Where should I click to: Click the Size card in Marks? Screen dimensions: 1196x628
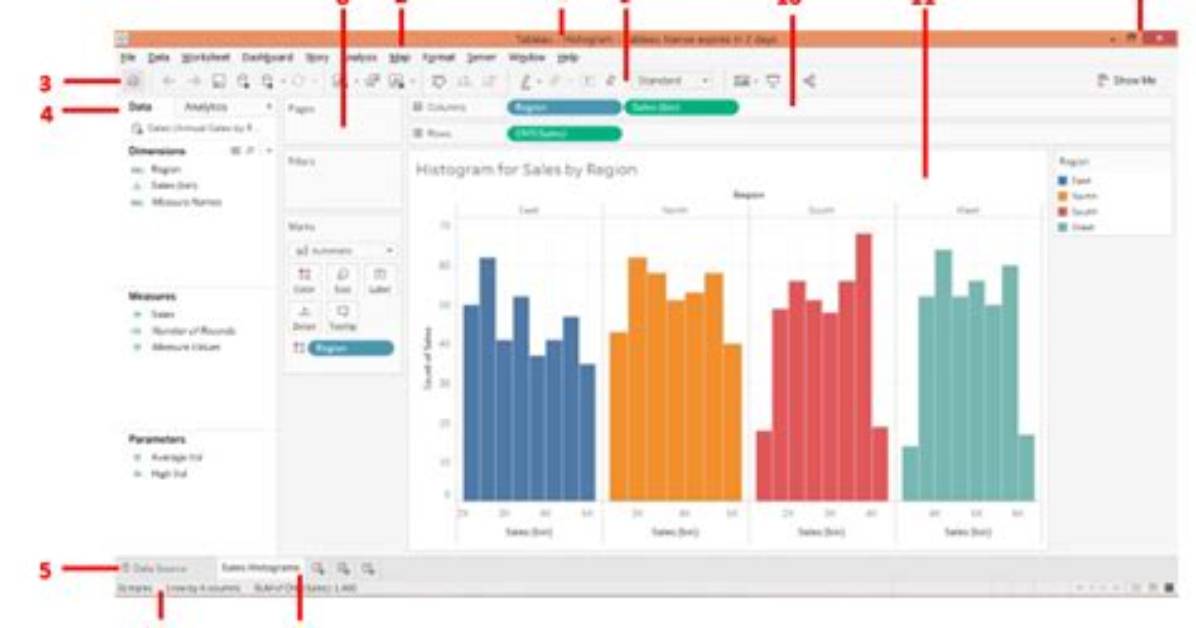(342, 280)
